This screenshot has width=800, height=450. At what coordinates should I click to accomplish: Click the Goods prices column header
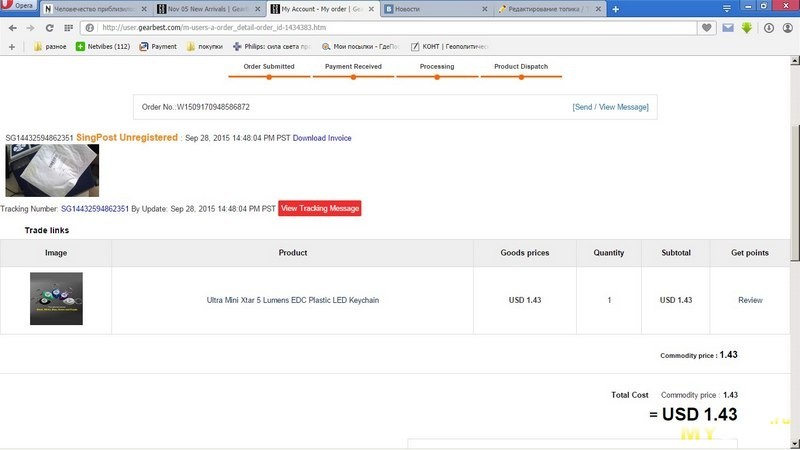[x=524, y=253]
